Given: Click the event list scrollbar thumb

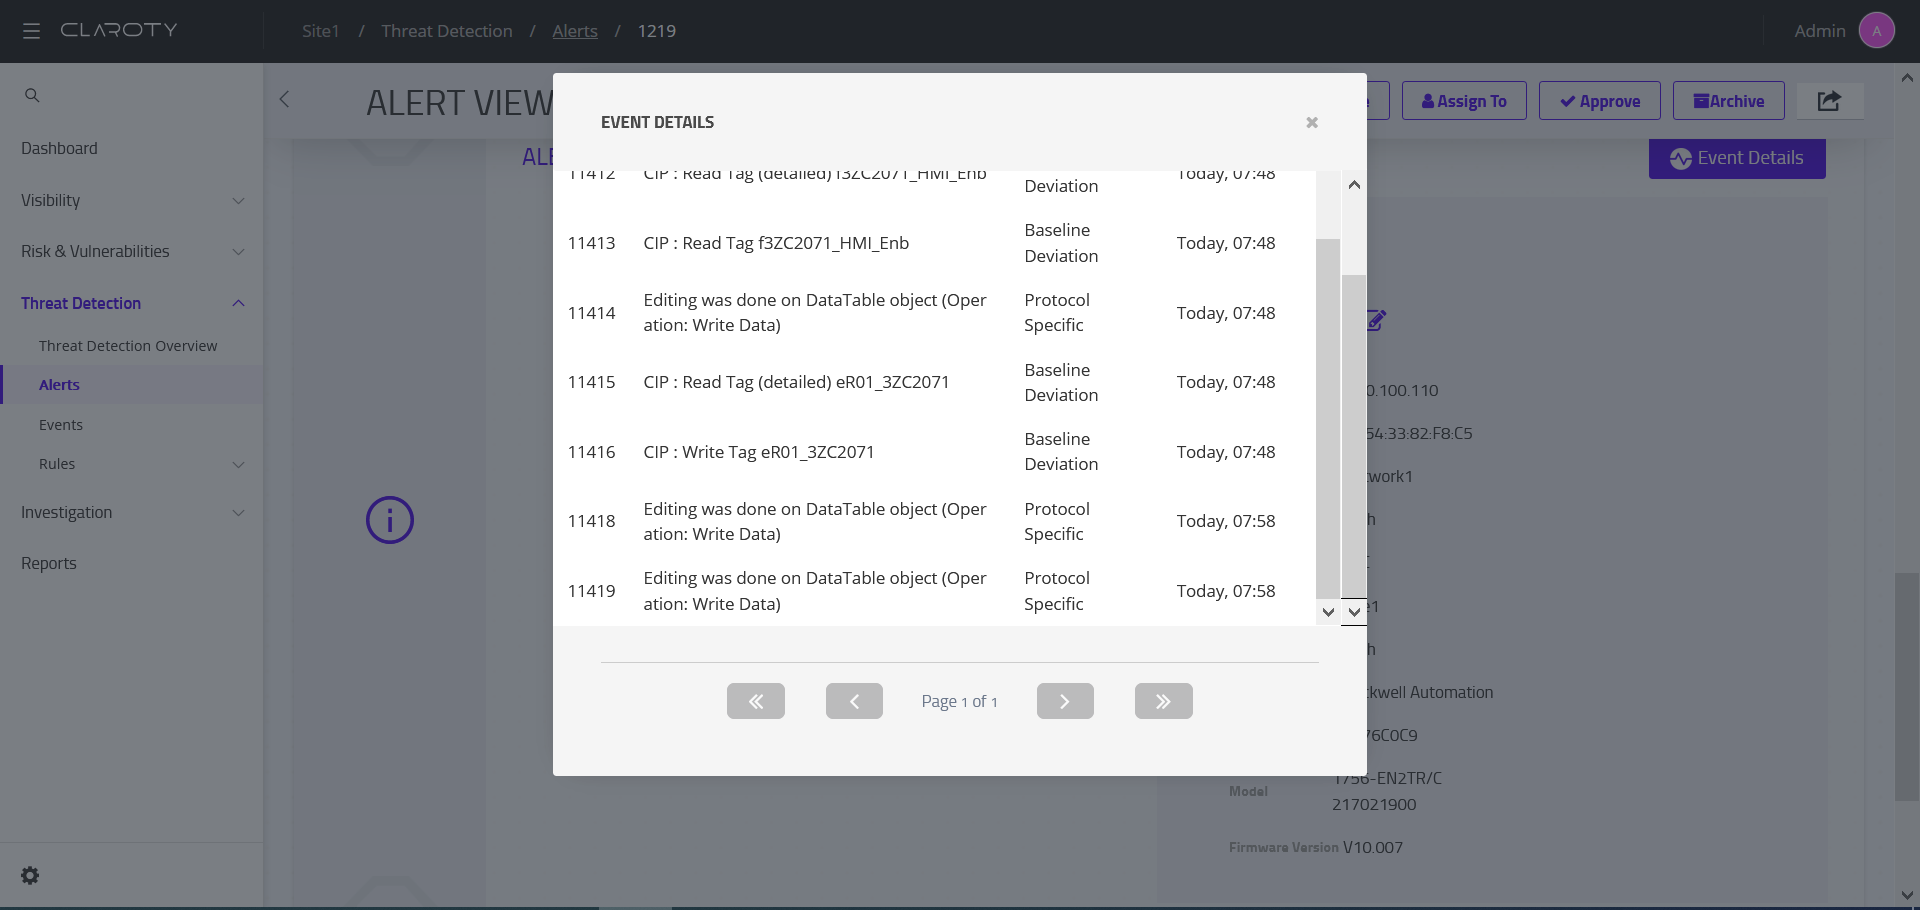Looking at the screenshot, I should click(x=1328, y=418).
